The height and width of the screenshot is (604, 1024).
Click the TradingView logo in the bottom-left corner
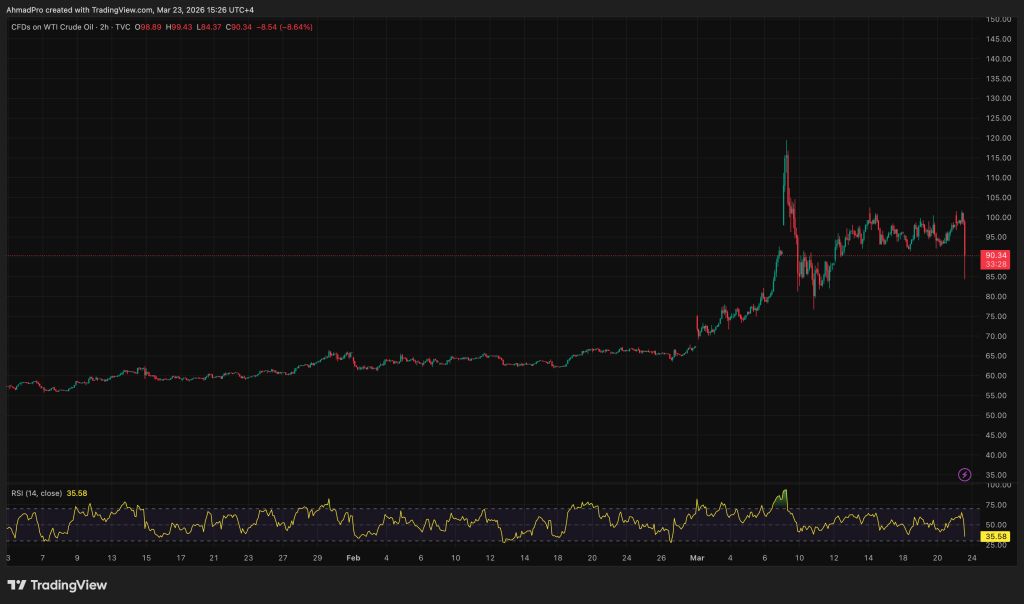[55, 585]
